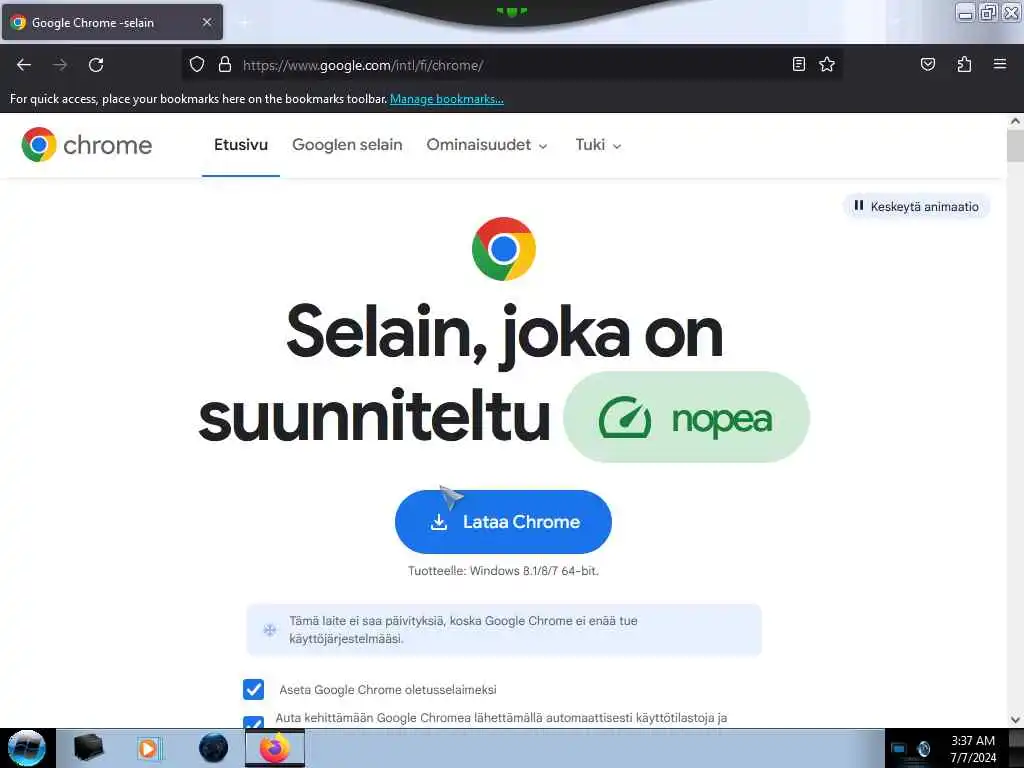Click the Tämä laite ei saa päivityksiä notice
The image size is (1024, 768).
pos(504,630)
